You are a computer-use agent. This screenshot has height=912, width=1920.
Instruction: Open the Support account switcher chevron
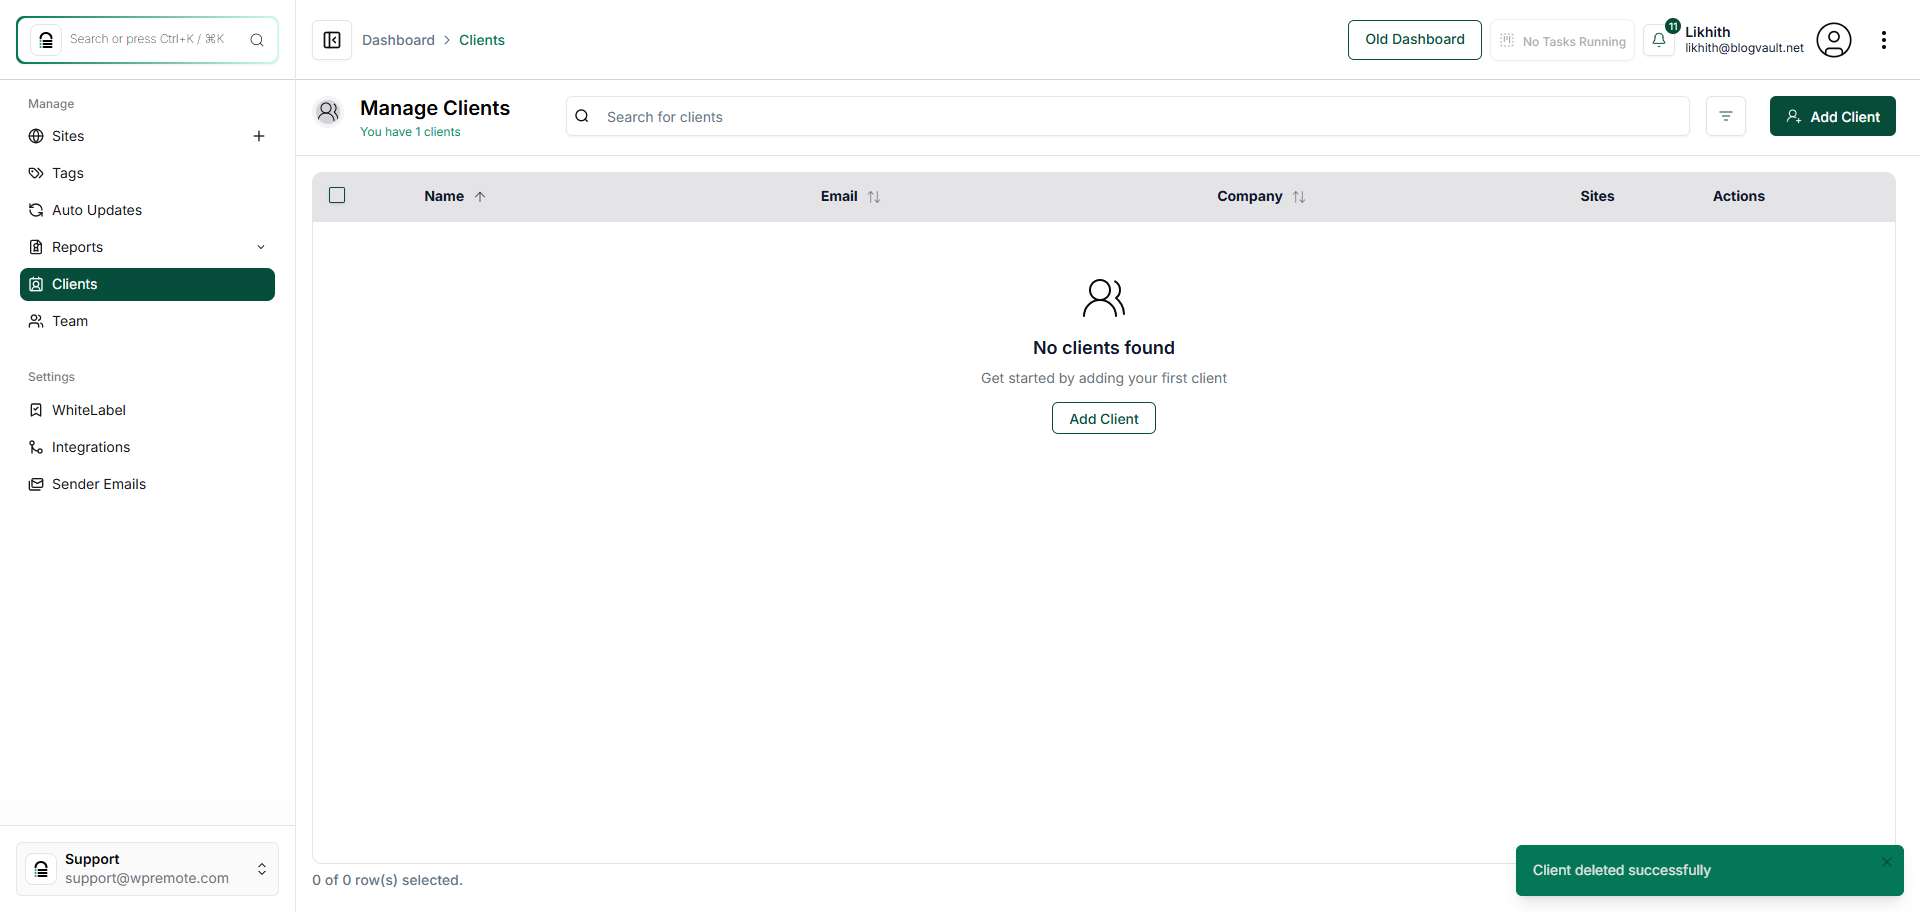coord(261,869)
